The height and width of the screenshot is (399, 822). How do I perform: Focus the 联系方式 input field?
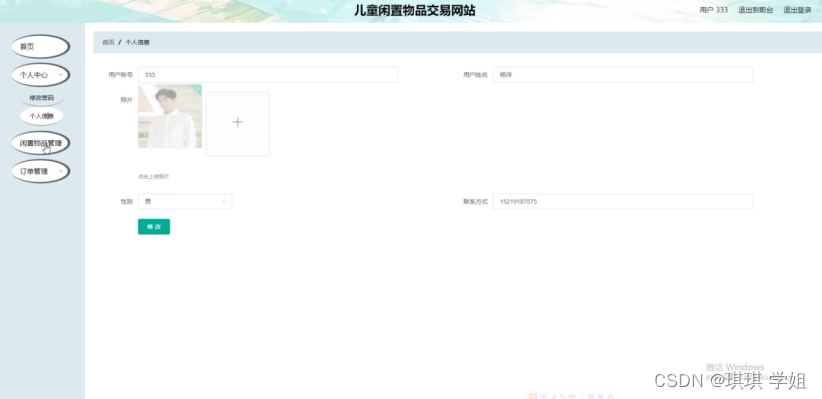[x=623, y=201]
